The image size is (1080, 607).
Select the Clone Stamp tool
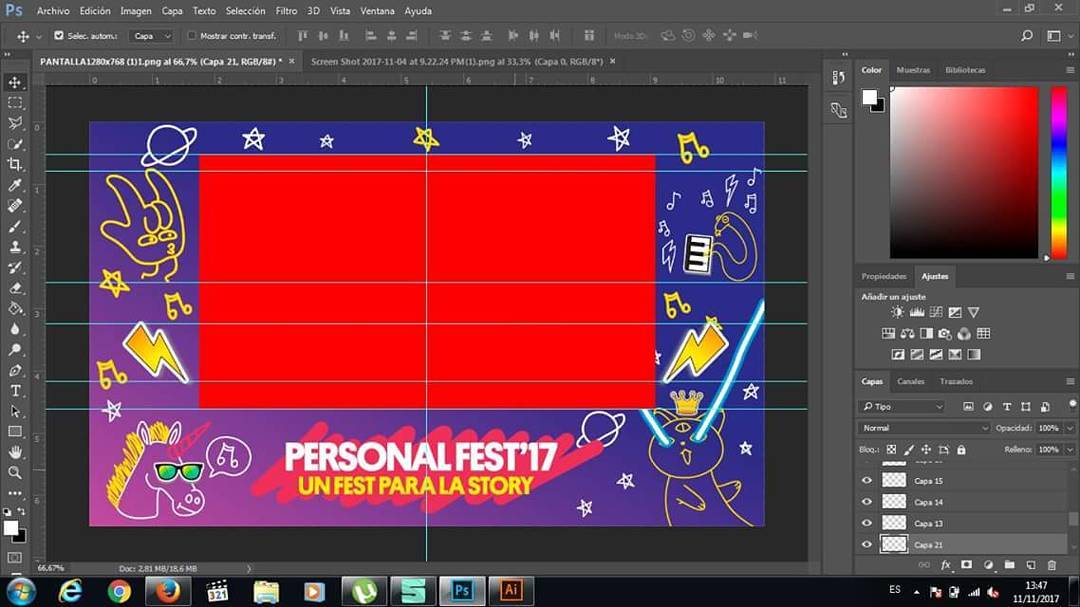pos(14,247)
